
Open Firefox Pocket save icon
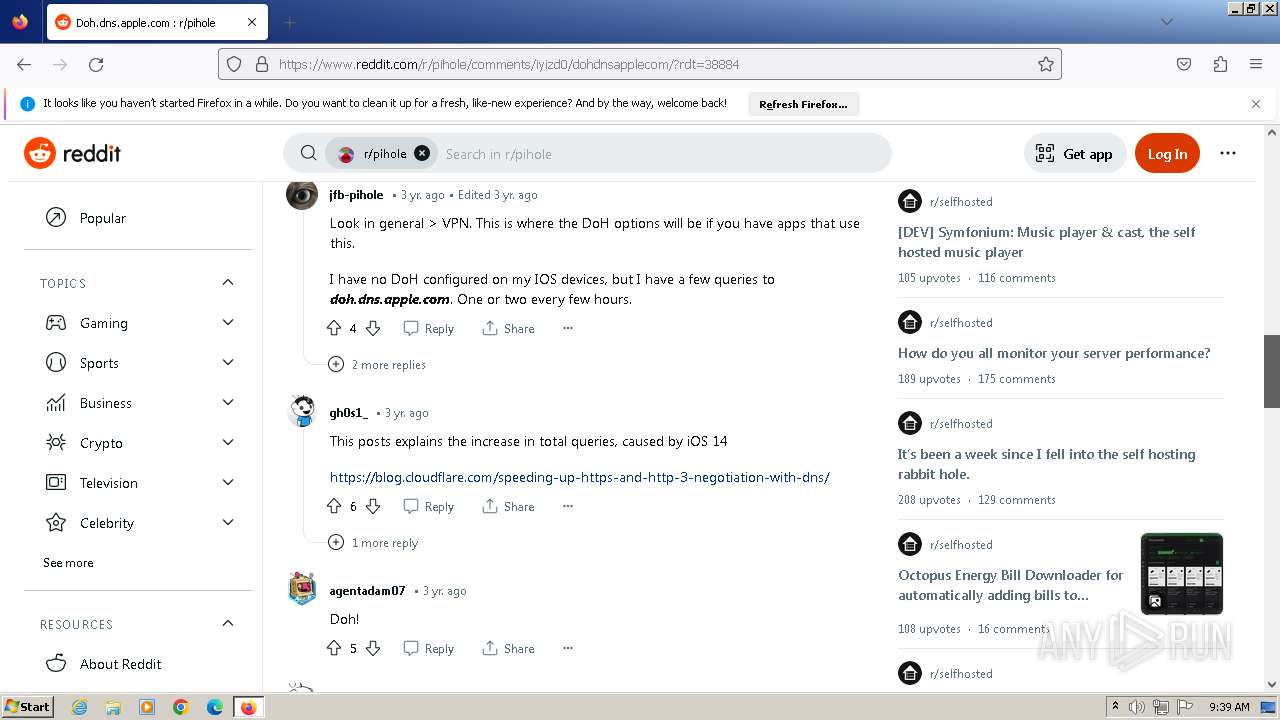tap(1184, 64)
